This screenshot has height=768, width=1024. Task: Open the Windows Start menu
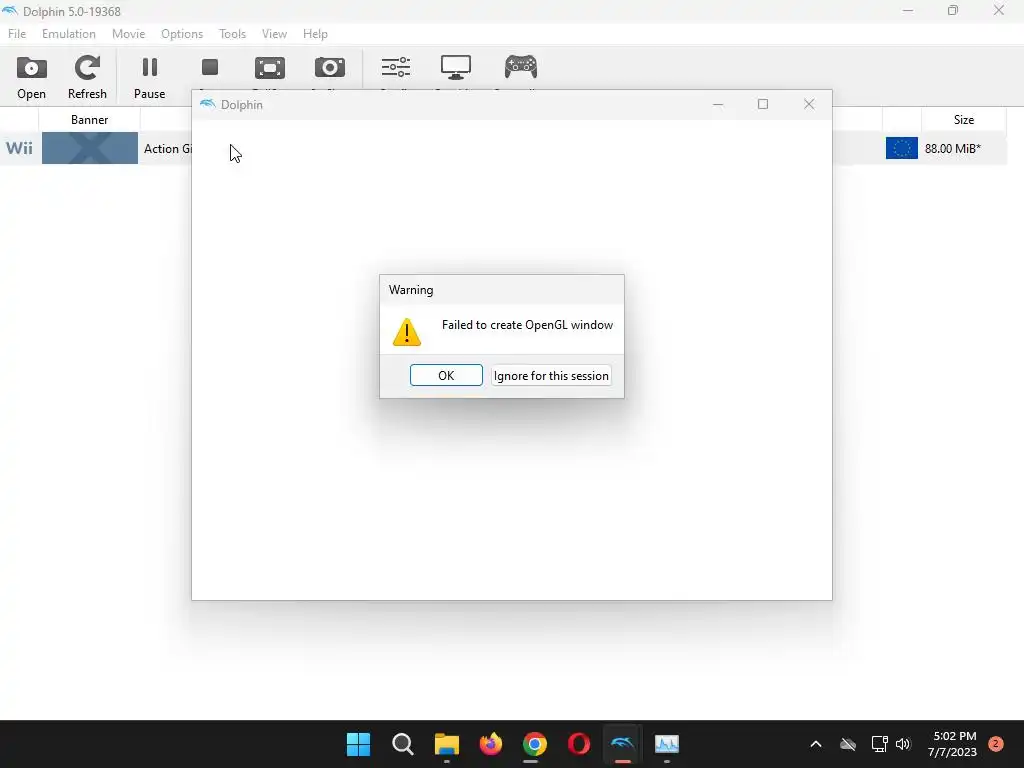[358, 744]
